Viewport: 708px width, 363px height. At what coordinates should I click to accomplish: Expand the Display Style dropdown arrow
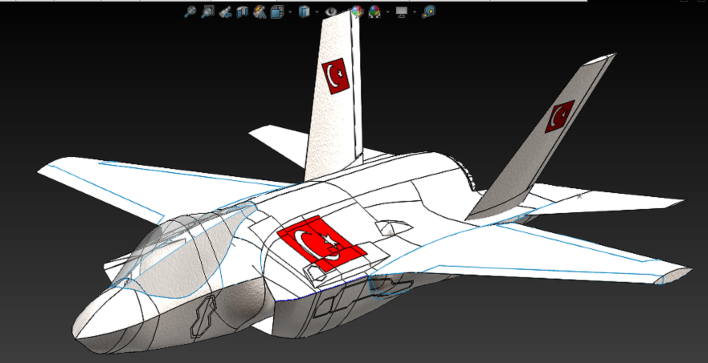317,12
